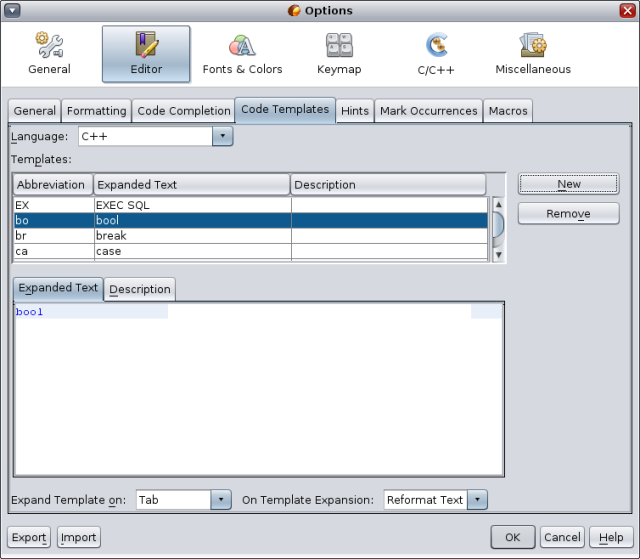Open the C/C++ options category
This screenshot has width=640, height=559.
[x=436, y=54]
